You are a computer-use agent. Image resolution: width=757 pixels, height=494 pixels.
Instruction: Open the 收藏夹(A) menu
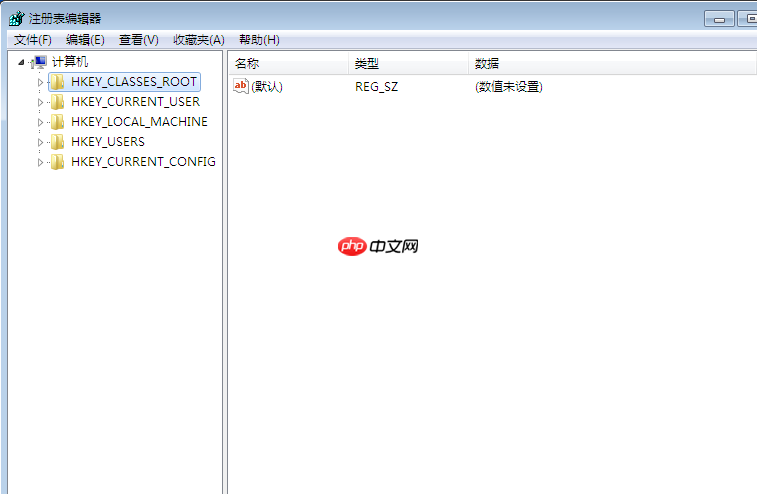[x=199, y=40]
